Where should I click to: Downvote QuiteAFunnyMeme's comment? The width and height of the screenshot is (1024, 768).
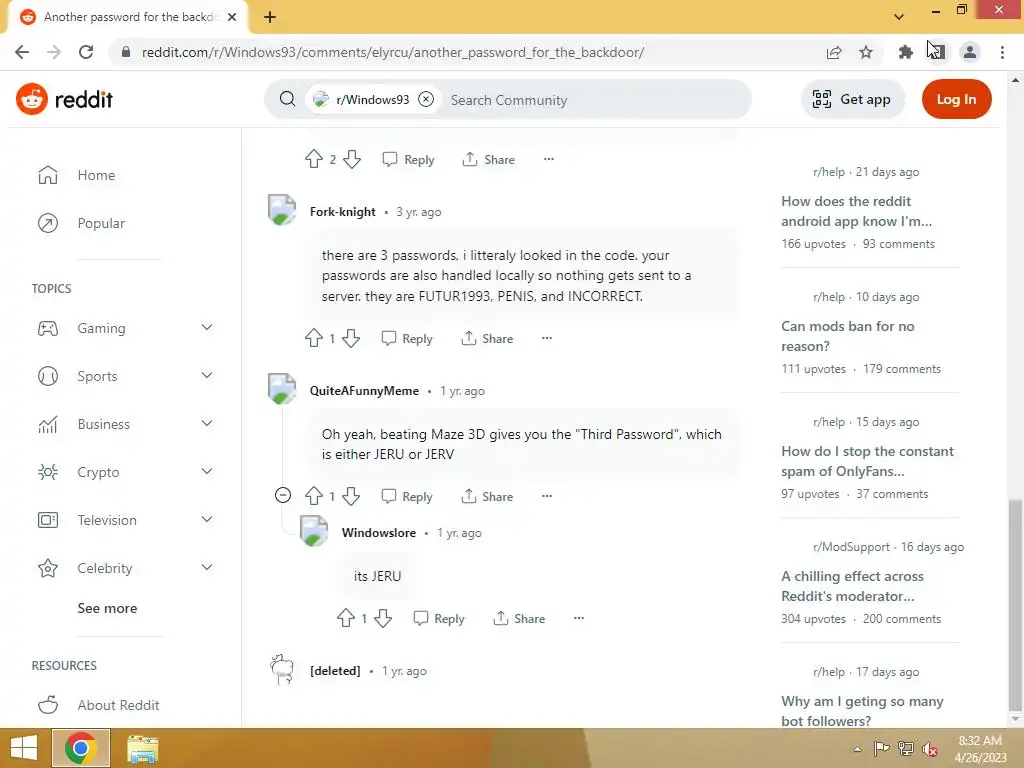(x=351, y=496)
